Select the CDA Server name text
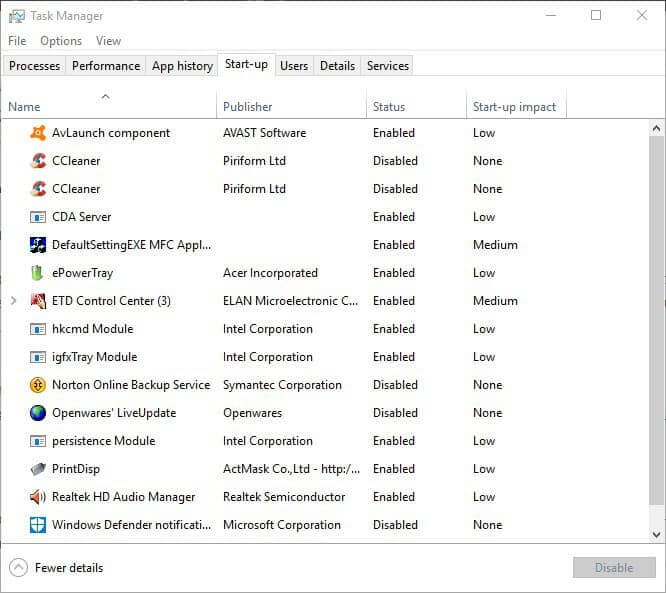The height and width of the screenshot is (593, 666). (82, 217)
